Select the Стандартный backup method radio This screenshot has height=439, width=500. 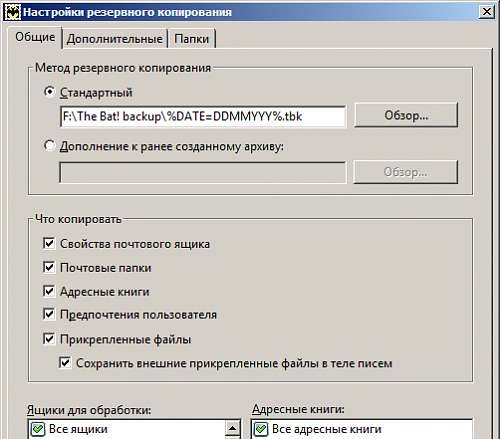point(50,92)
